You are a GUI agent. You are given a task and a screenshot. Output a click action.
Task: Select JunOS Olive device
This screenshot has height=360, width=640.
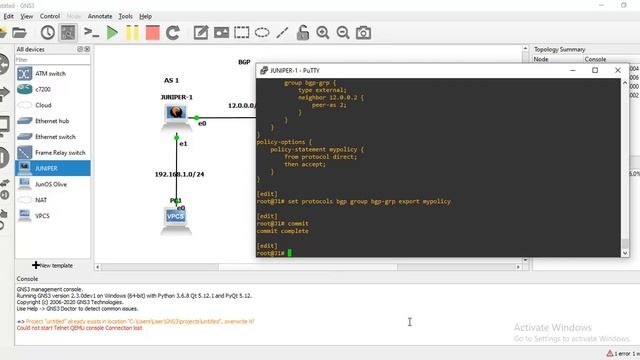(53, 184)
